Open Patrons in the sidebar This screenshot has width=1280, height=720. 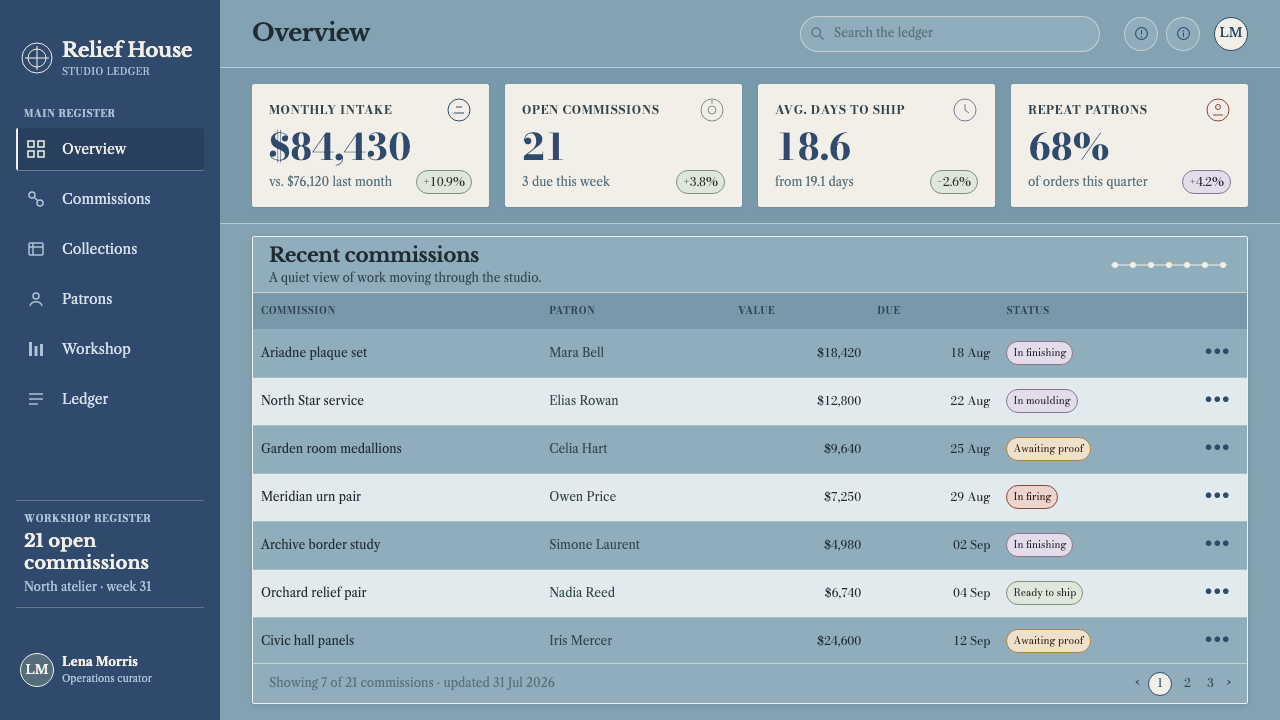point(110,299)
